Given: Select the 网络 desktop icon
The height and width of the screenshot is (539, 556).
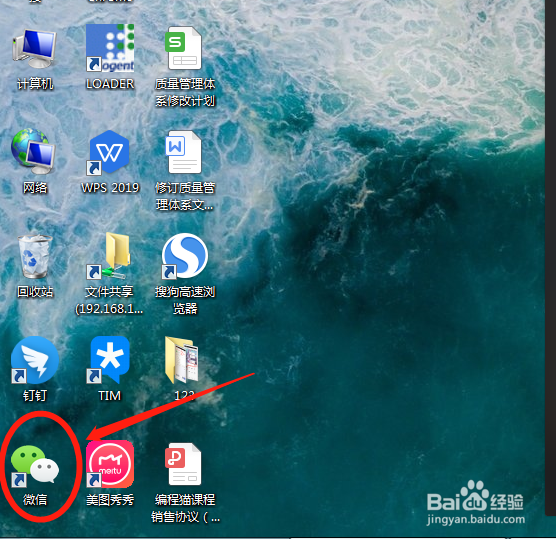Looking at the screenshot, I should pyautogui.click(x=33, y=152).
